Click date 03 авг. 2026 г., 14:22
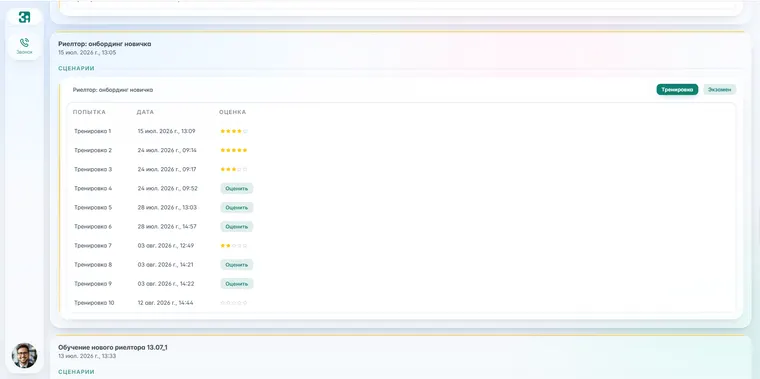The width and height of the screenshot is (760, 379). [x=166, y=284]
